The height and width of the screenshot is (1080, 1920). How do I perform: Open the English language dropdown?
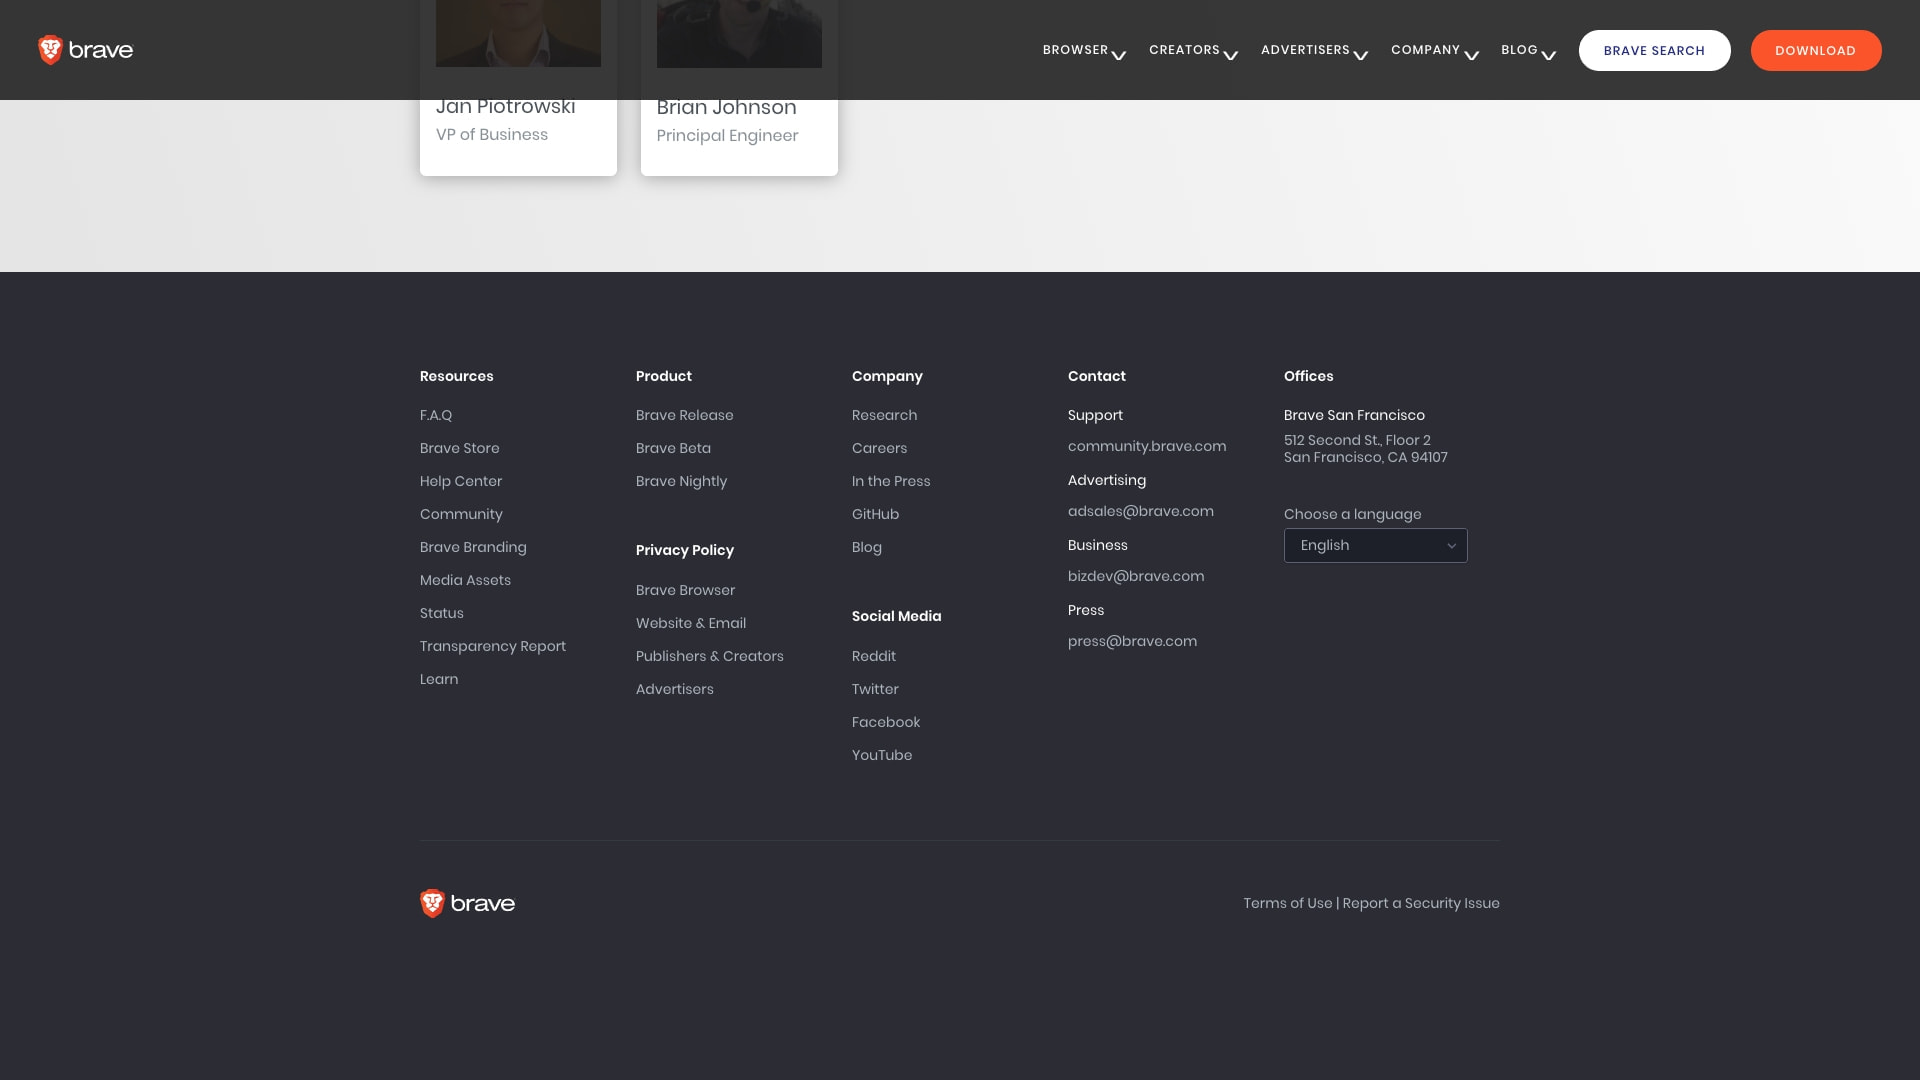click(x=1376, y=545)
